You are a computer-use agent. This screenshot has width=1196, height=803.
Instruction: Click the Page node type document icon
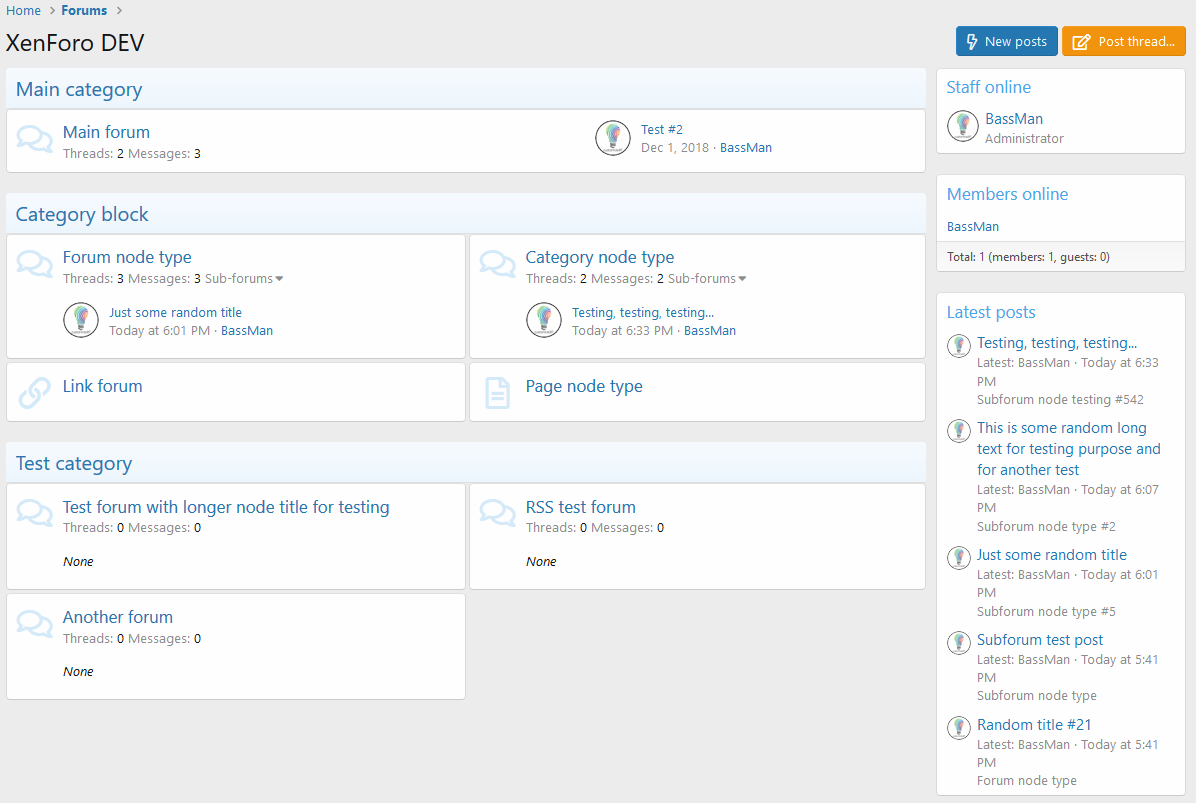[497, 393]
